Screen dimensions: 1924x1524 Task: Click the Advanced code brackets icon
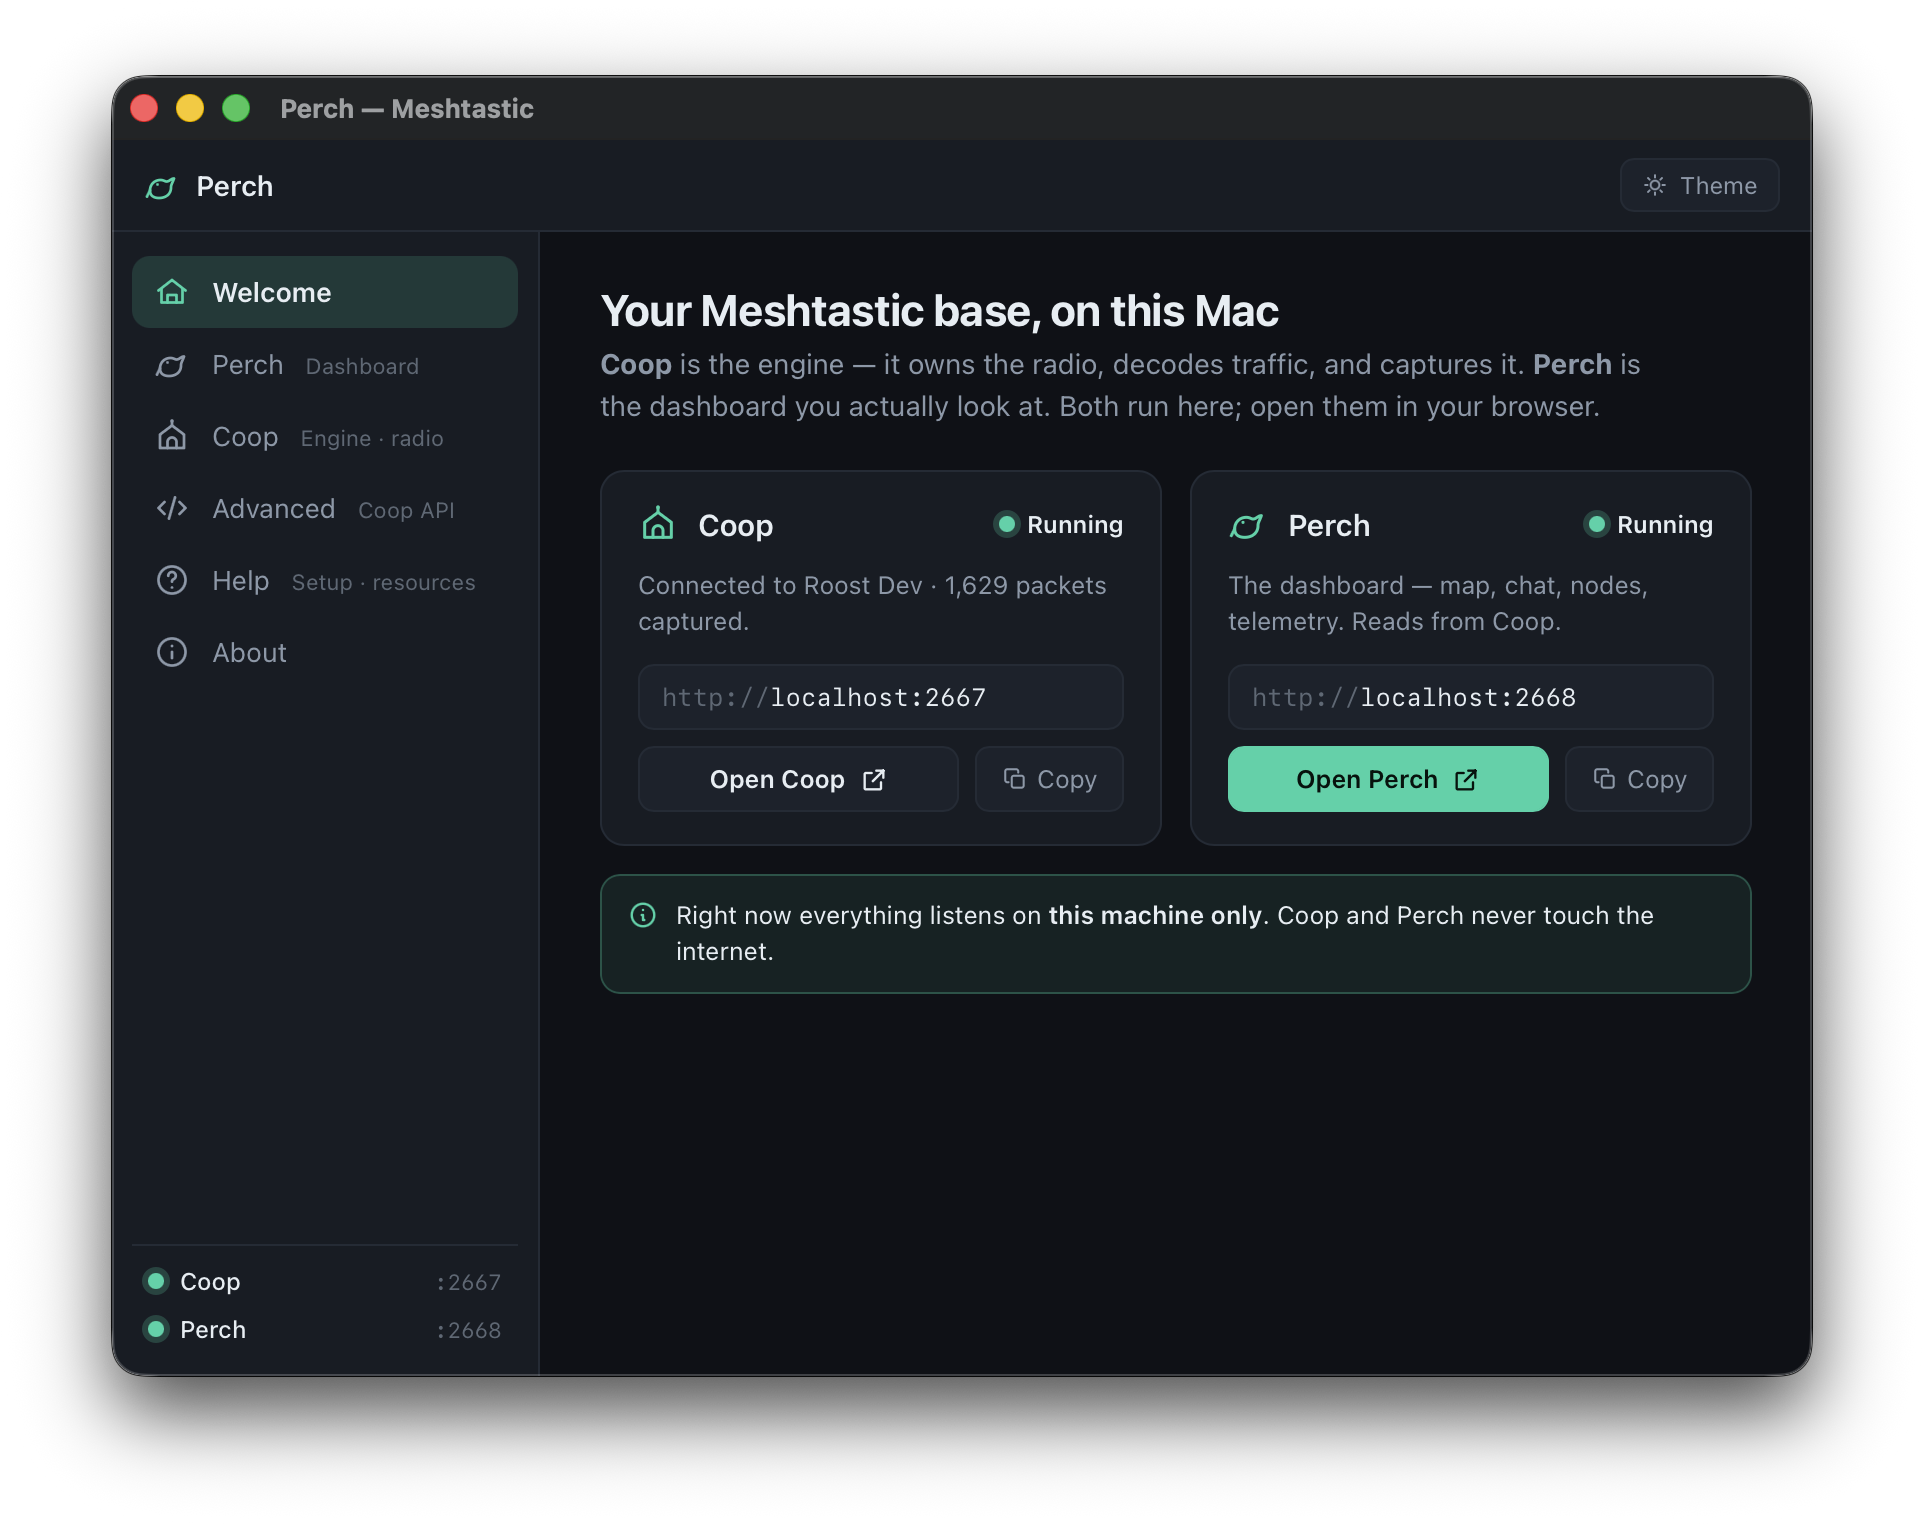click(x=172, y=509)
